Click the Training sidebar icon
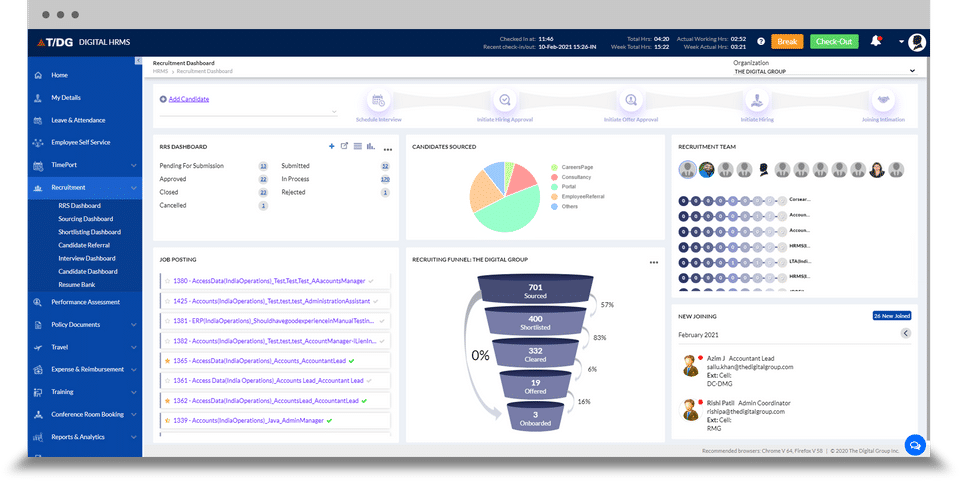Screen dimensions: 960x481 pyautogui.click(x=38, y=392)
